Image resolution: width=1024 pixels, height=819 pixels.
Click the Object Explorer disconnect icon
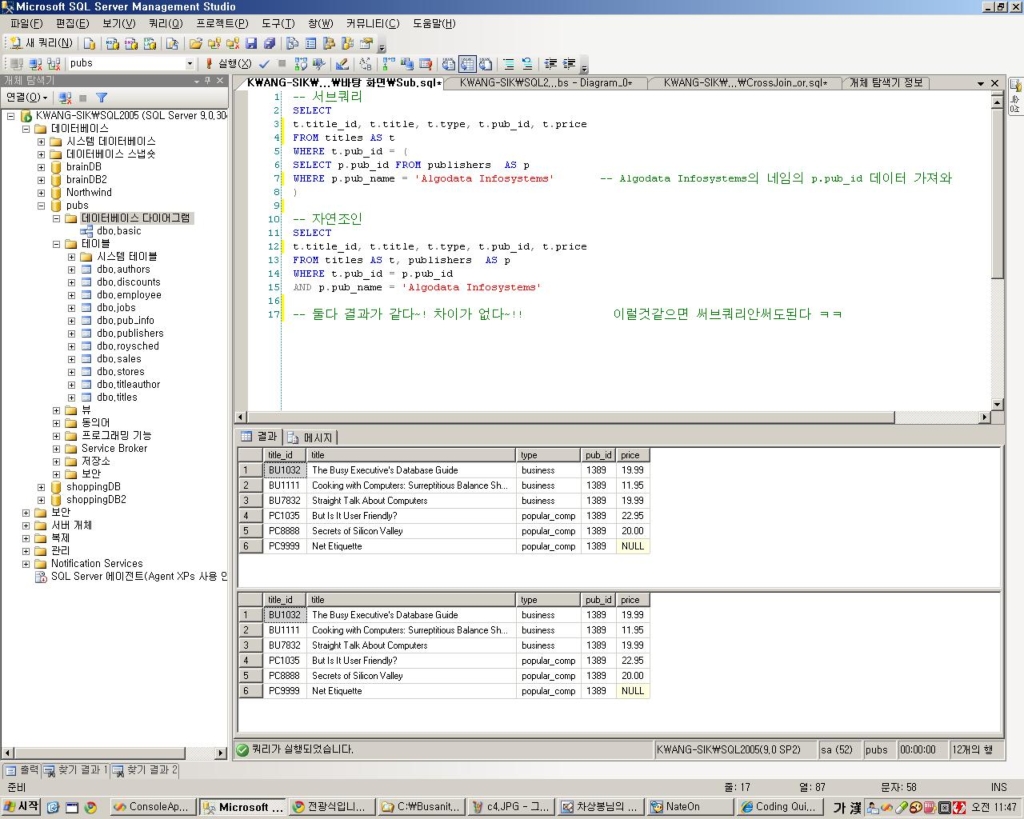[65, 97]
